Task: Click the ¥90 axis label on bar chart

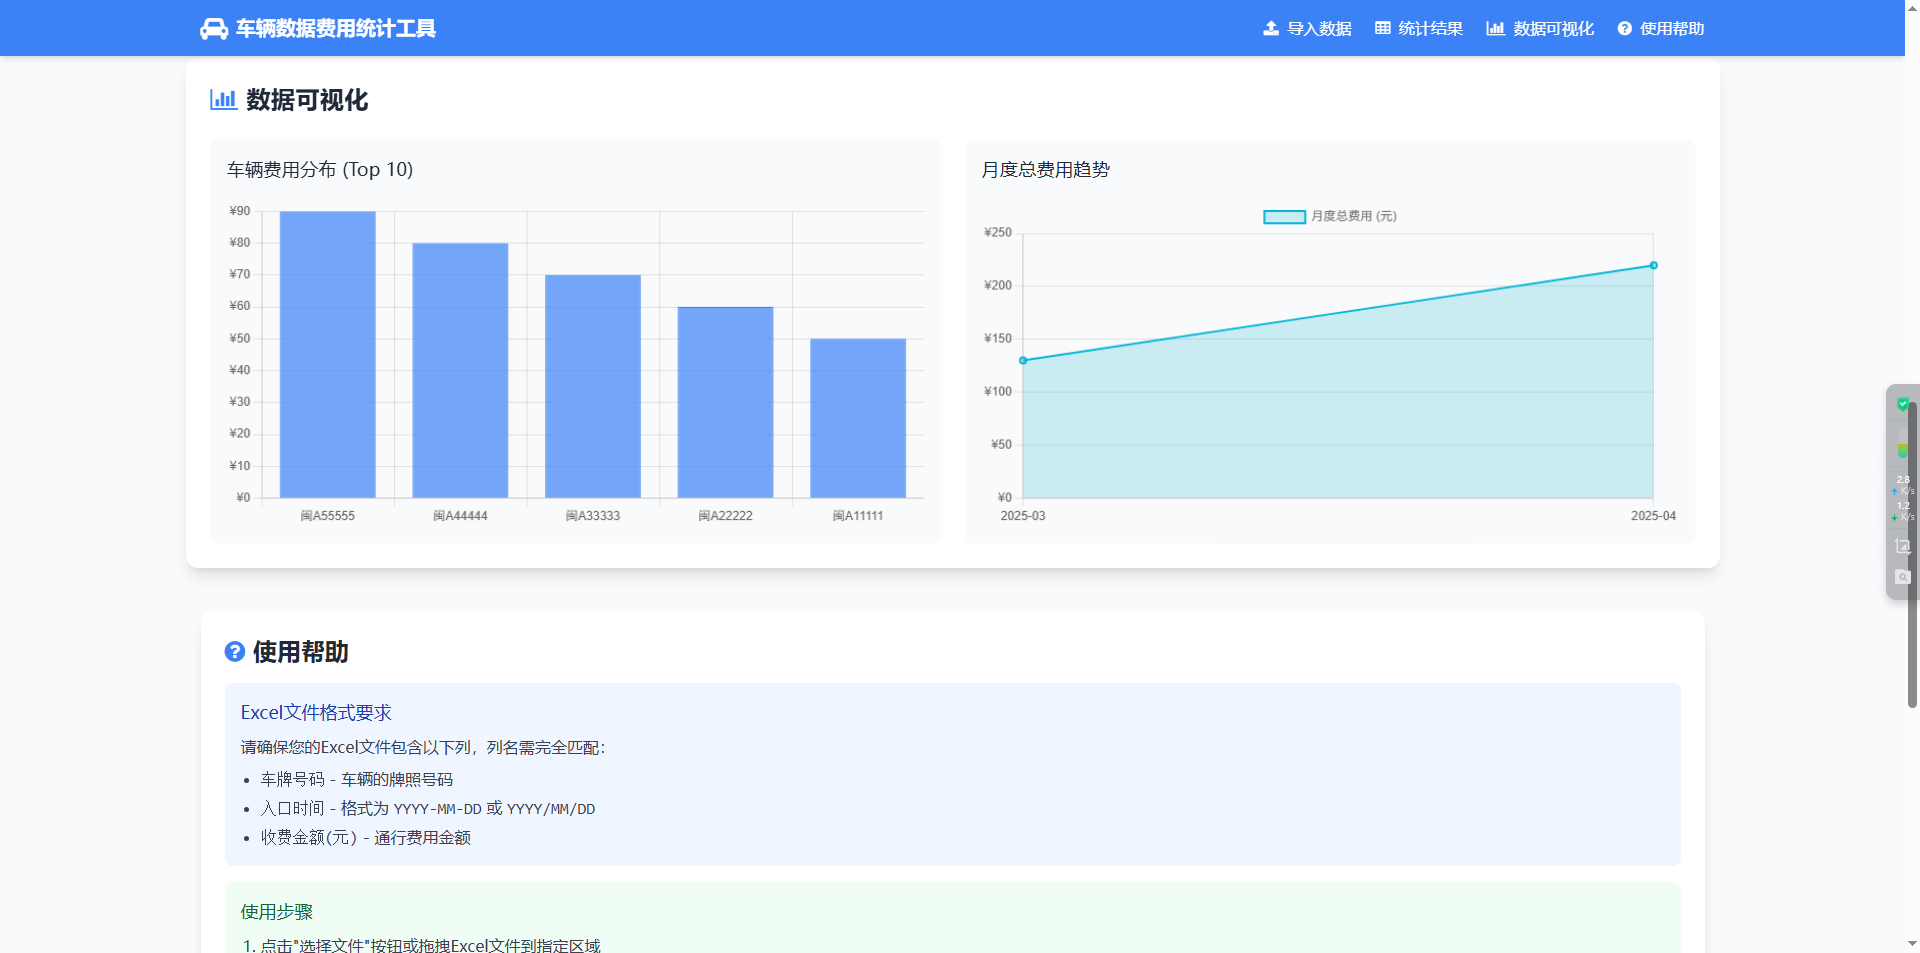Action: (x=240, y=211)
